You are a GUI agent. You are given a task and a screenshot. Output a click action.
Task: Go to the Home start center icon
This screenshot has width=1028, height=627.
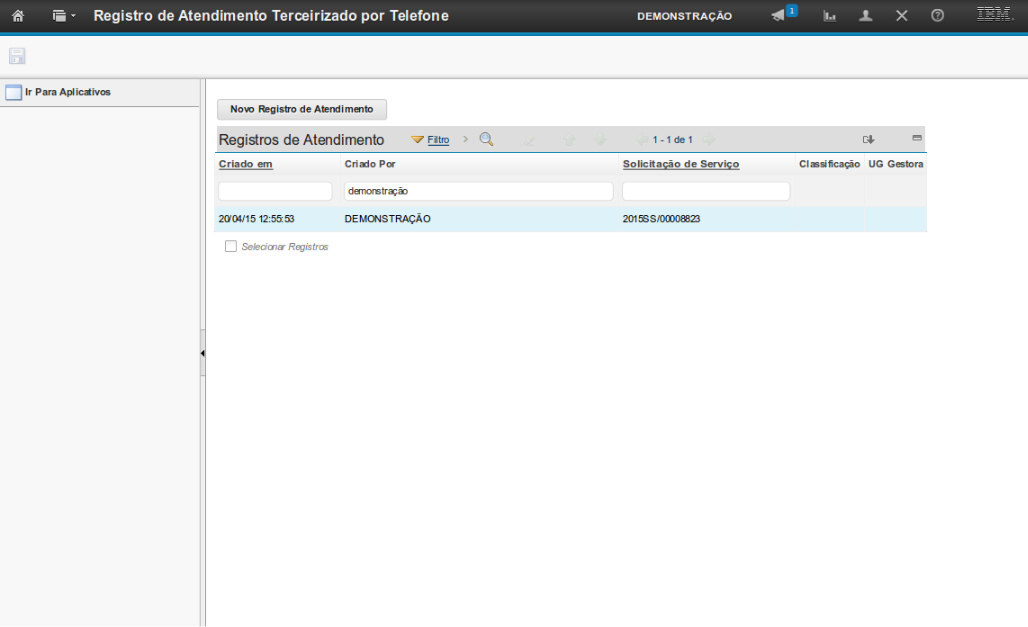pos(17,17)
